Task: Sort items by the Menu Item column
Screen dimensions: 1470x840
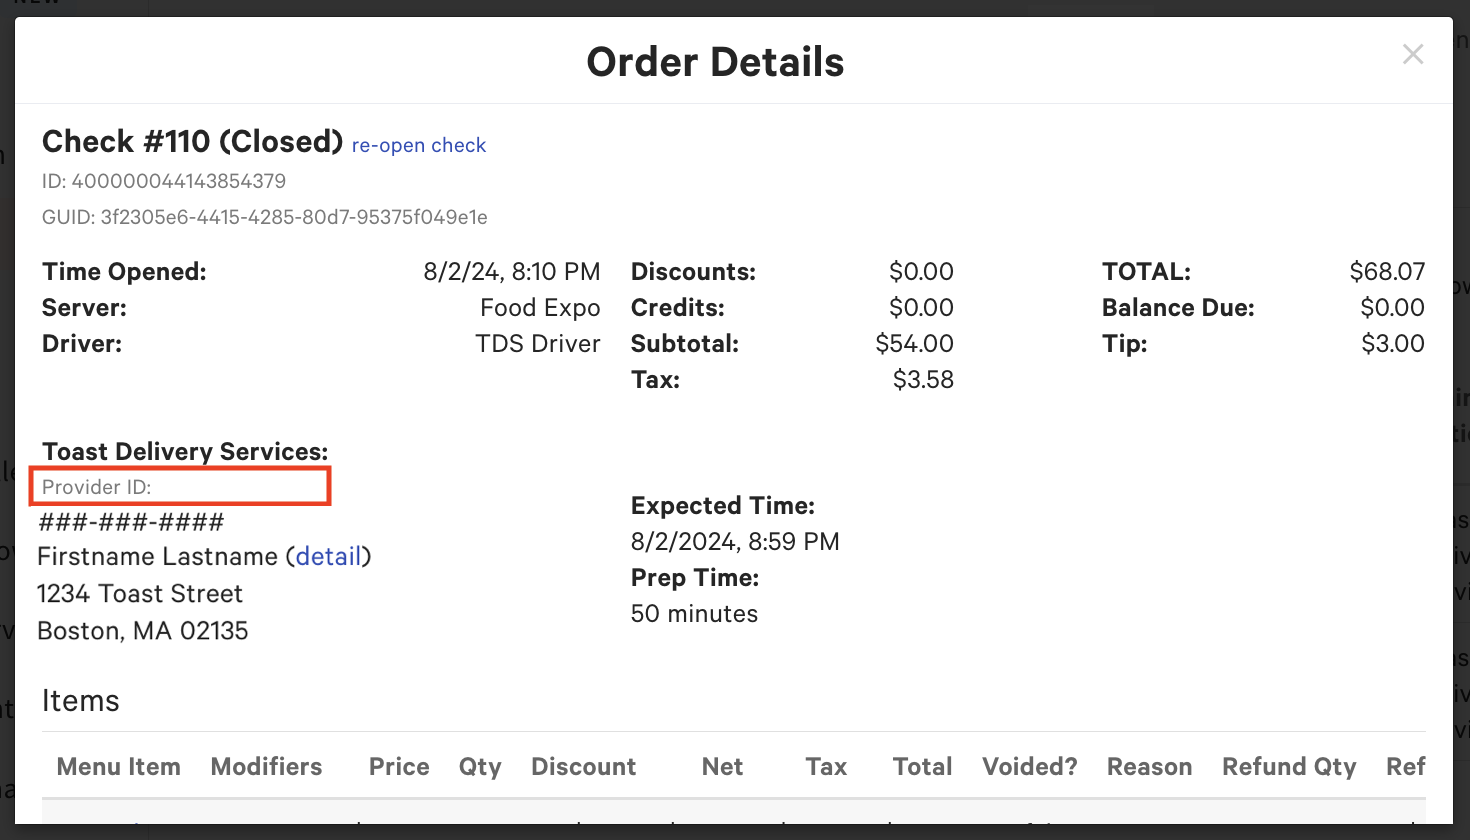Action: coord(118,766)
